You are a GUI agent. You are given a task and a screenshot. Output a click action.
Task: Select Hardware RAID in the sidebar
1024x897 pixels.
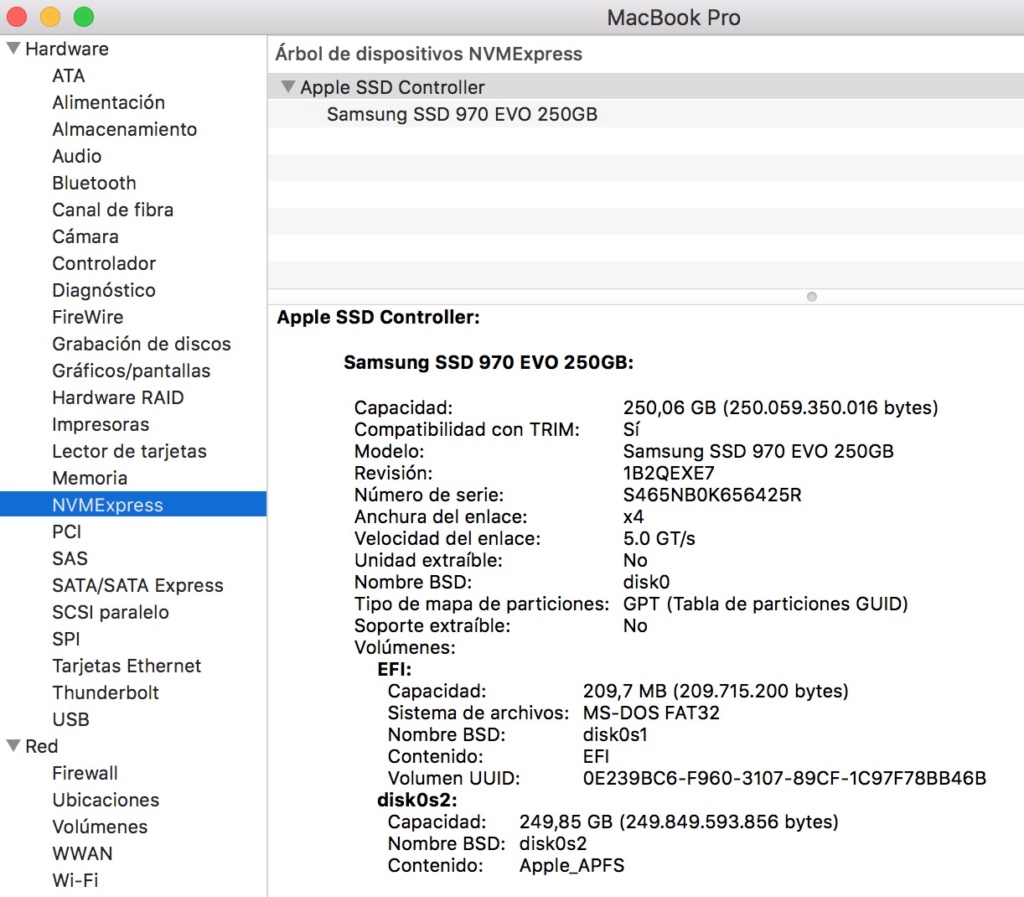118,397
